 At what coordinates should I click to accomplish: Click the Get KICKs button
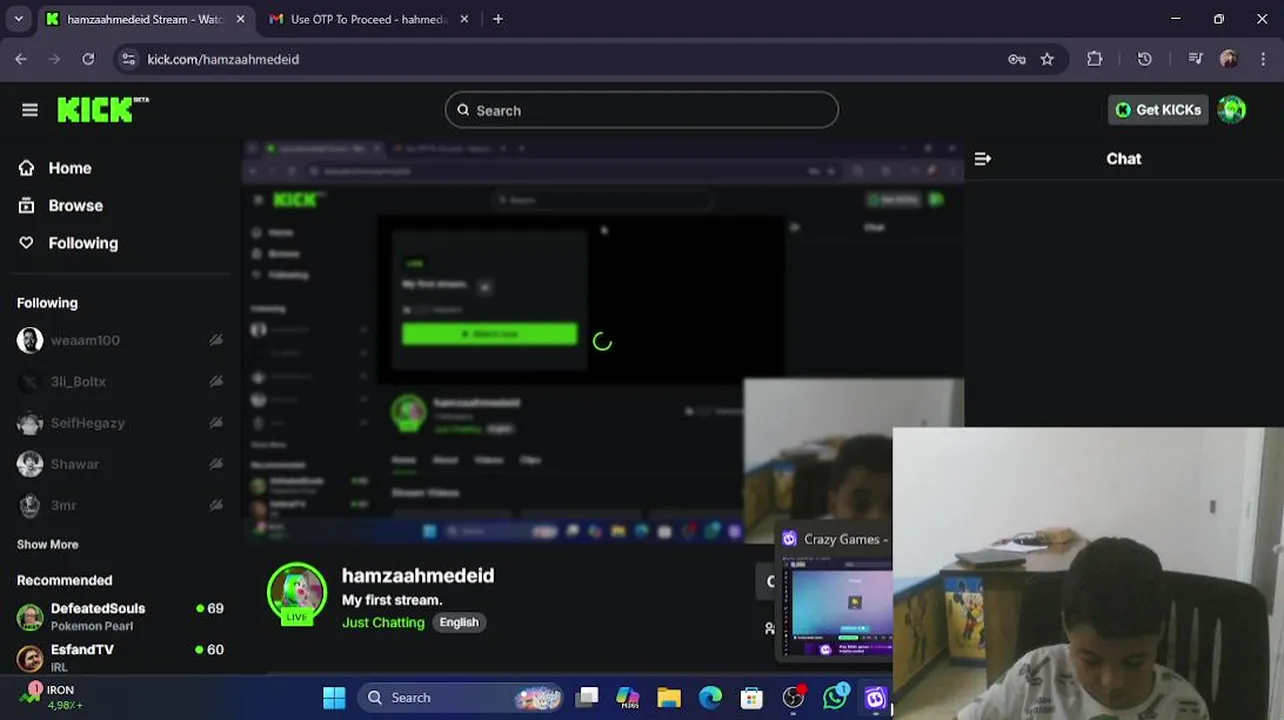click(x=1157, y=110)
